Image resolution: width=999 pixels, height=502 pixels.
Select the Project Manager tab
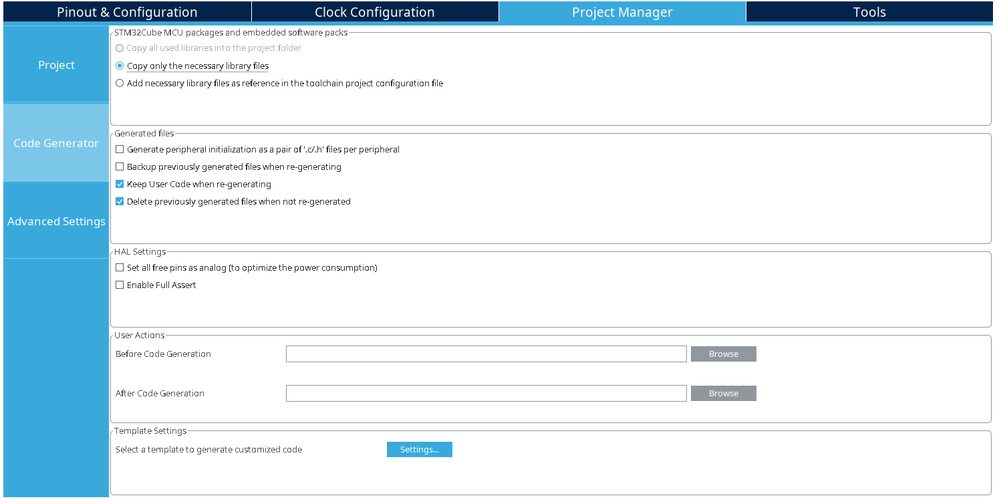(621, 12)
